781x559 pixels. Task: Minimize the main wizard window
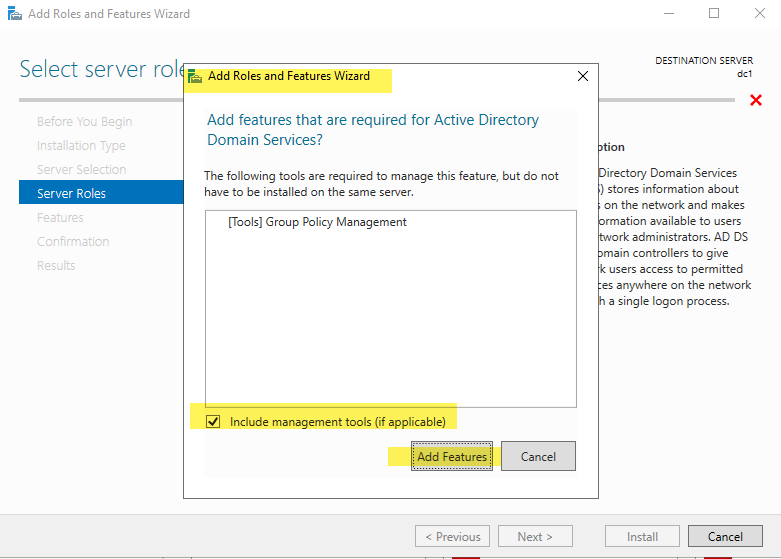pos(669,13)
